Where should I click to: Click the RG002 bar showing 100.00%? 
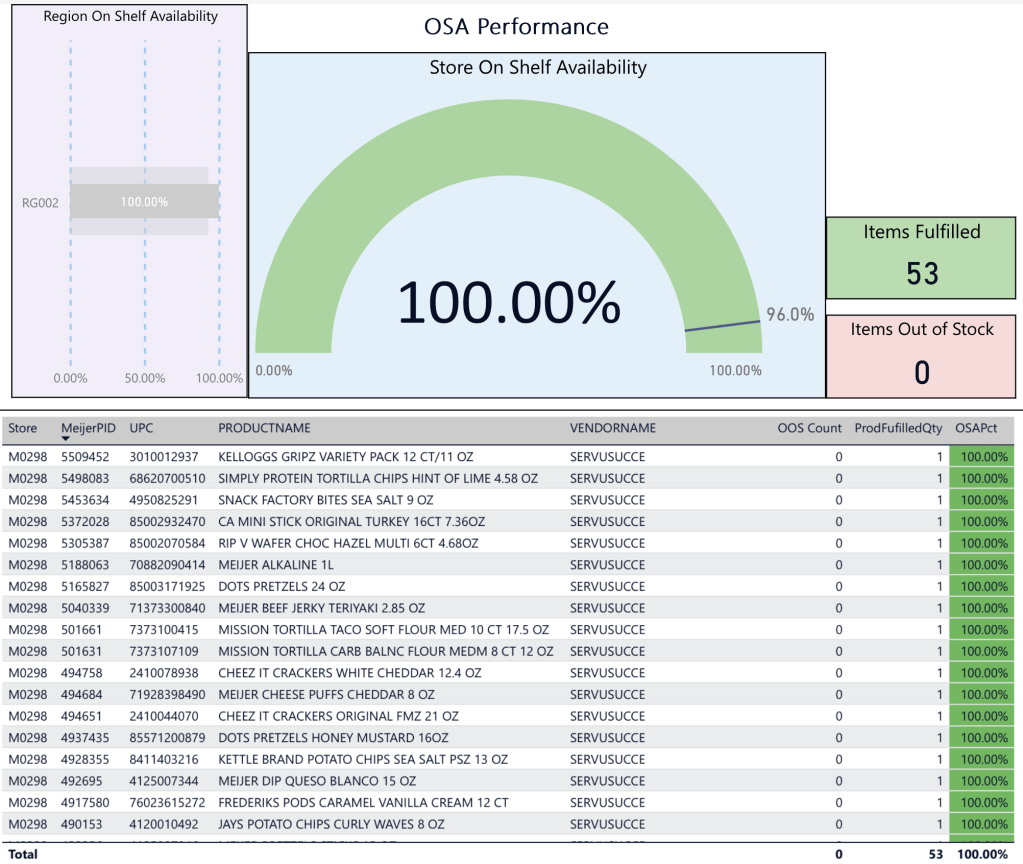coord(144,201)
